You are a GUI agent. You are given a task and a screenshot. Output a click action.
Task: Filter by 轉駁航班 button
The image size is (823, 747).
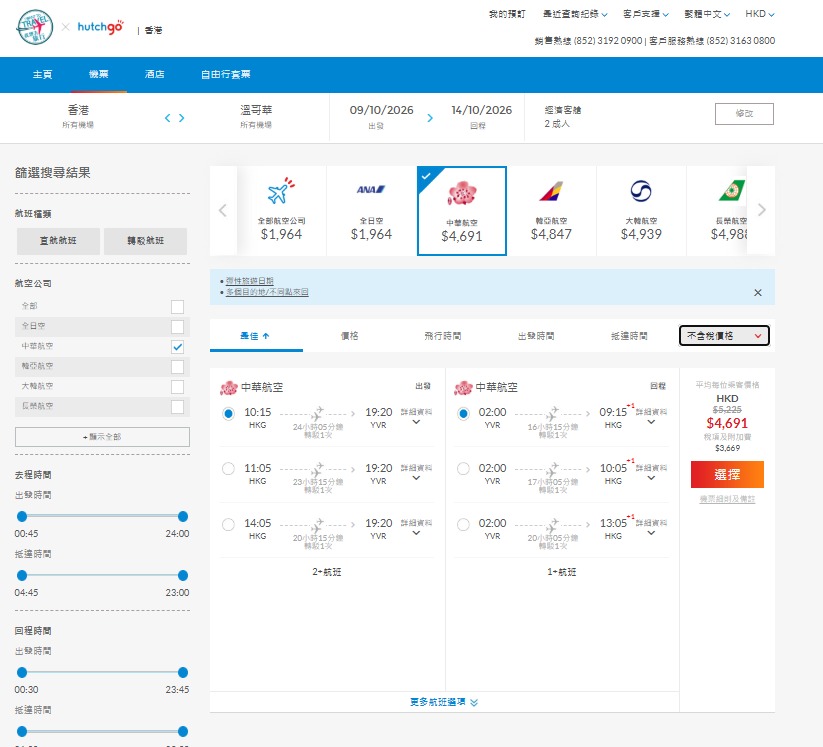coord(145,241)
